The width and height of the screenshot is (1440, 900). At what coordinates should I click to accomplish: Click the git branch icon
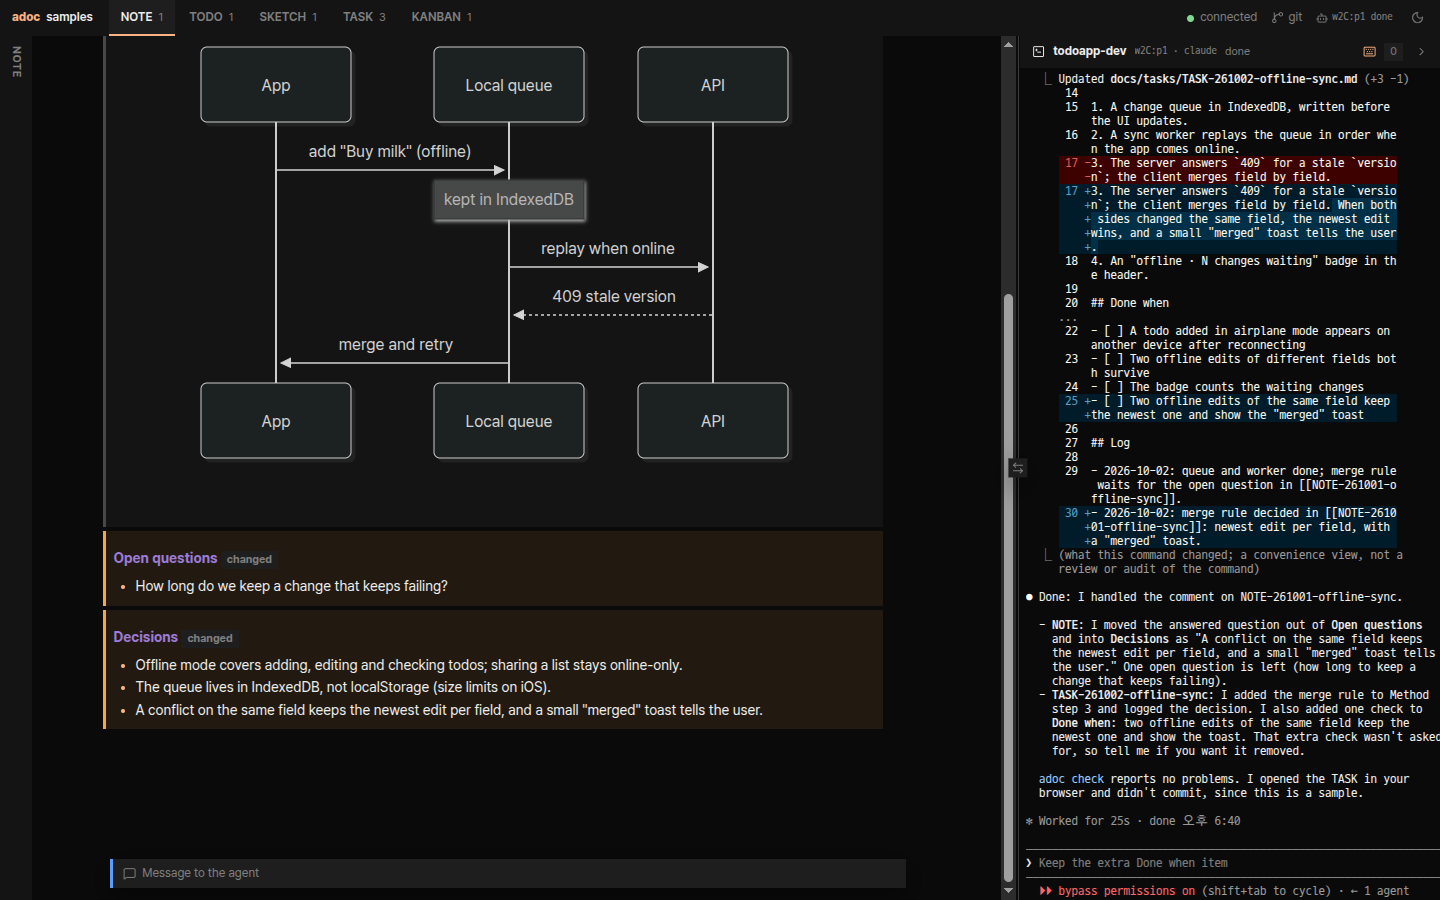coord(1277,17)
